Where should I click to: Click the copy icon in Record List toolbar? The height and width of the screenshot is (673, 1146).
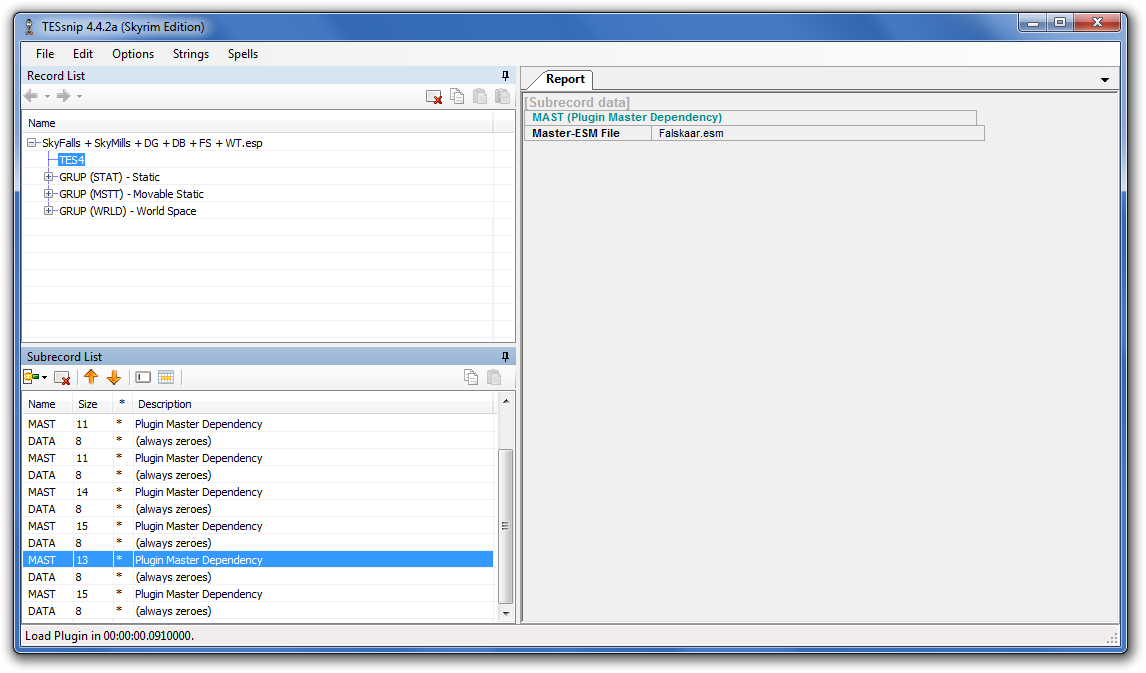coord(457,96)
